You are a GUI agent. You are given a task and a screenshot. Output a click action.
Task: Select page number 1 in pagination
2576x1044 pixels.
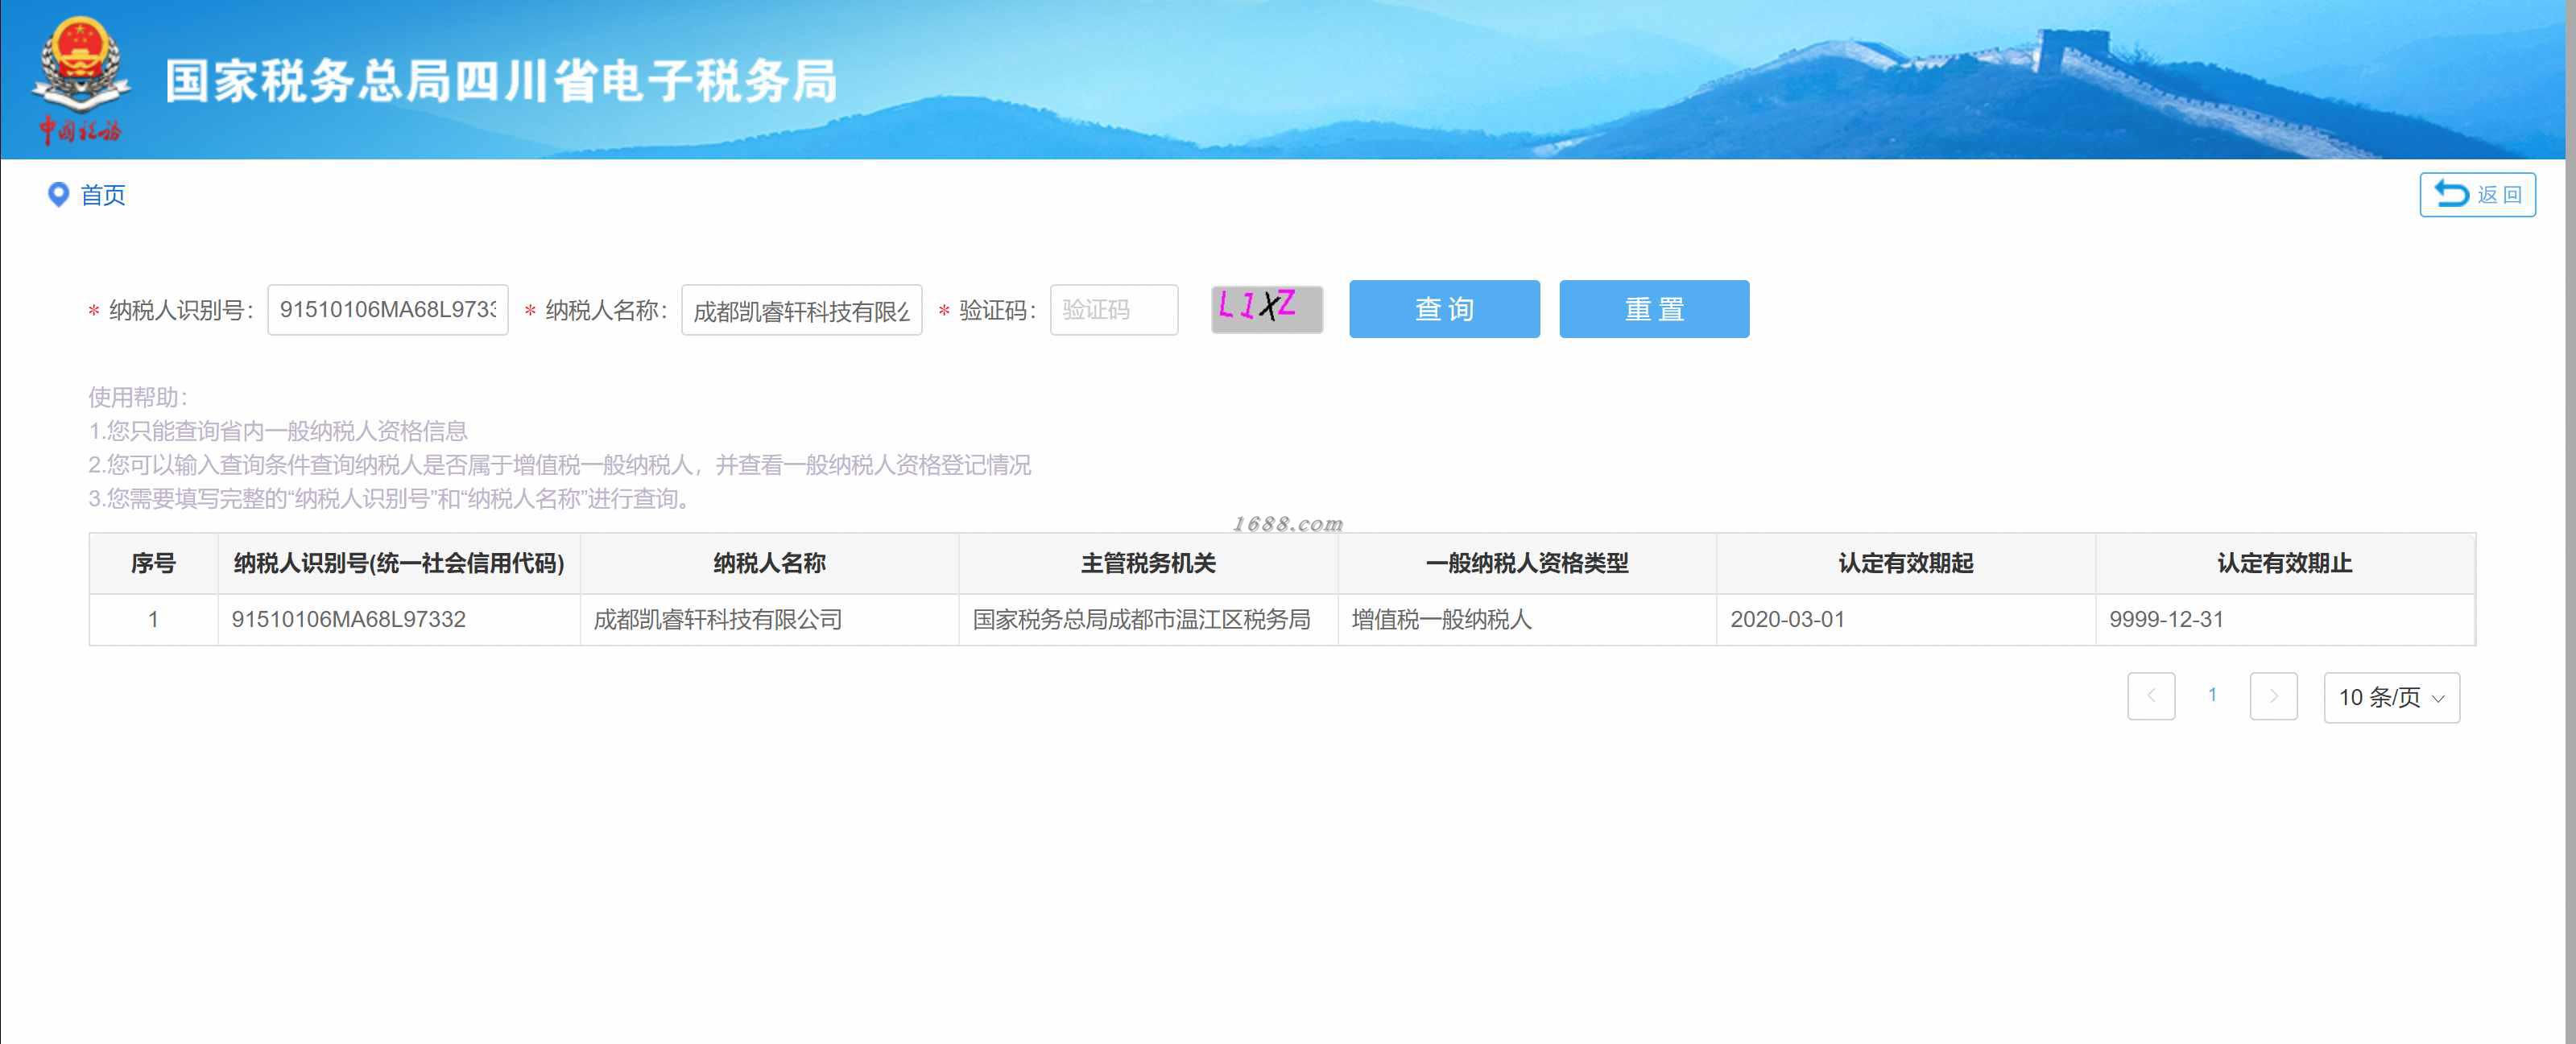(x=2212, y=695)
